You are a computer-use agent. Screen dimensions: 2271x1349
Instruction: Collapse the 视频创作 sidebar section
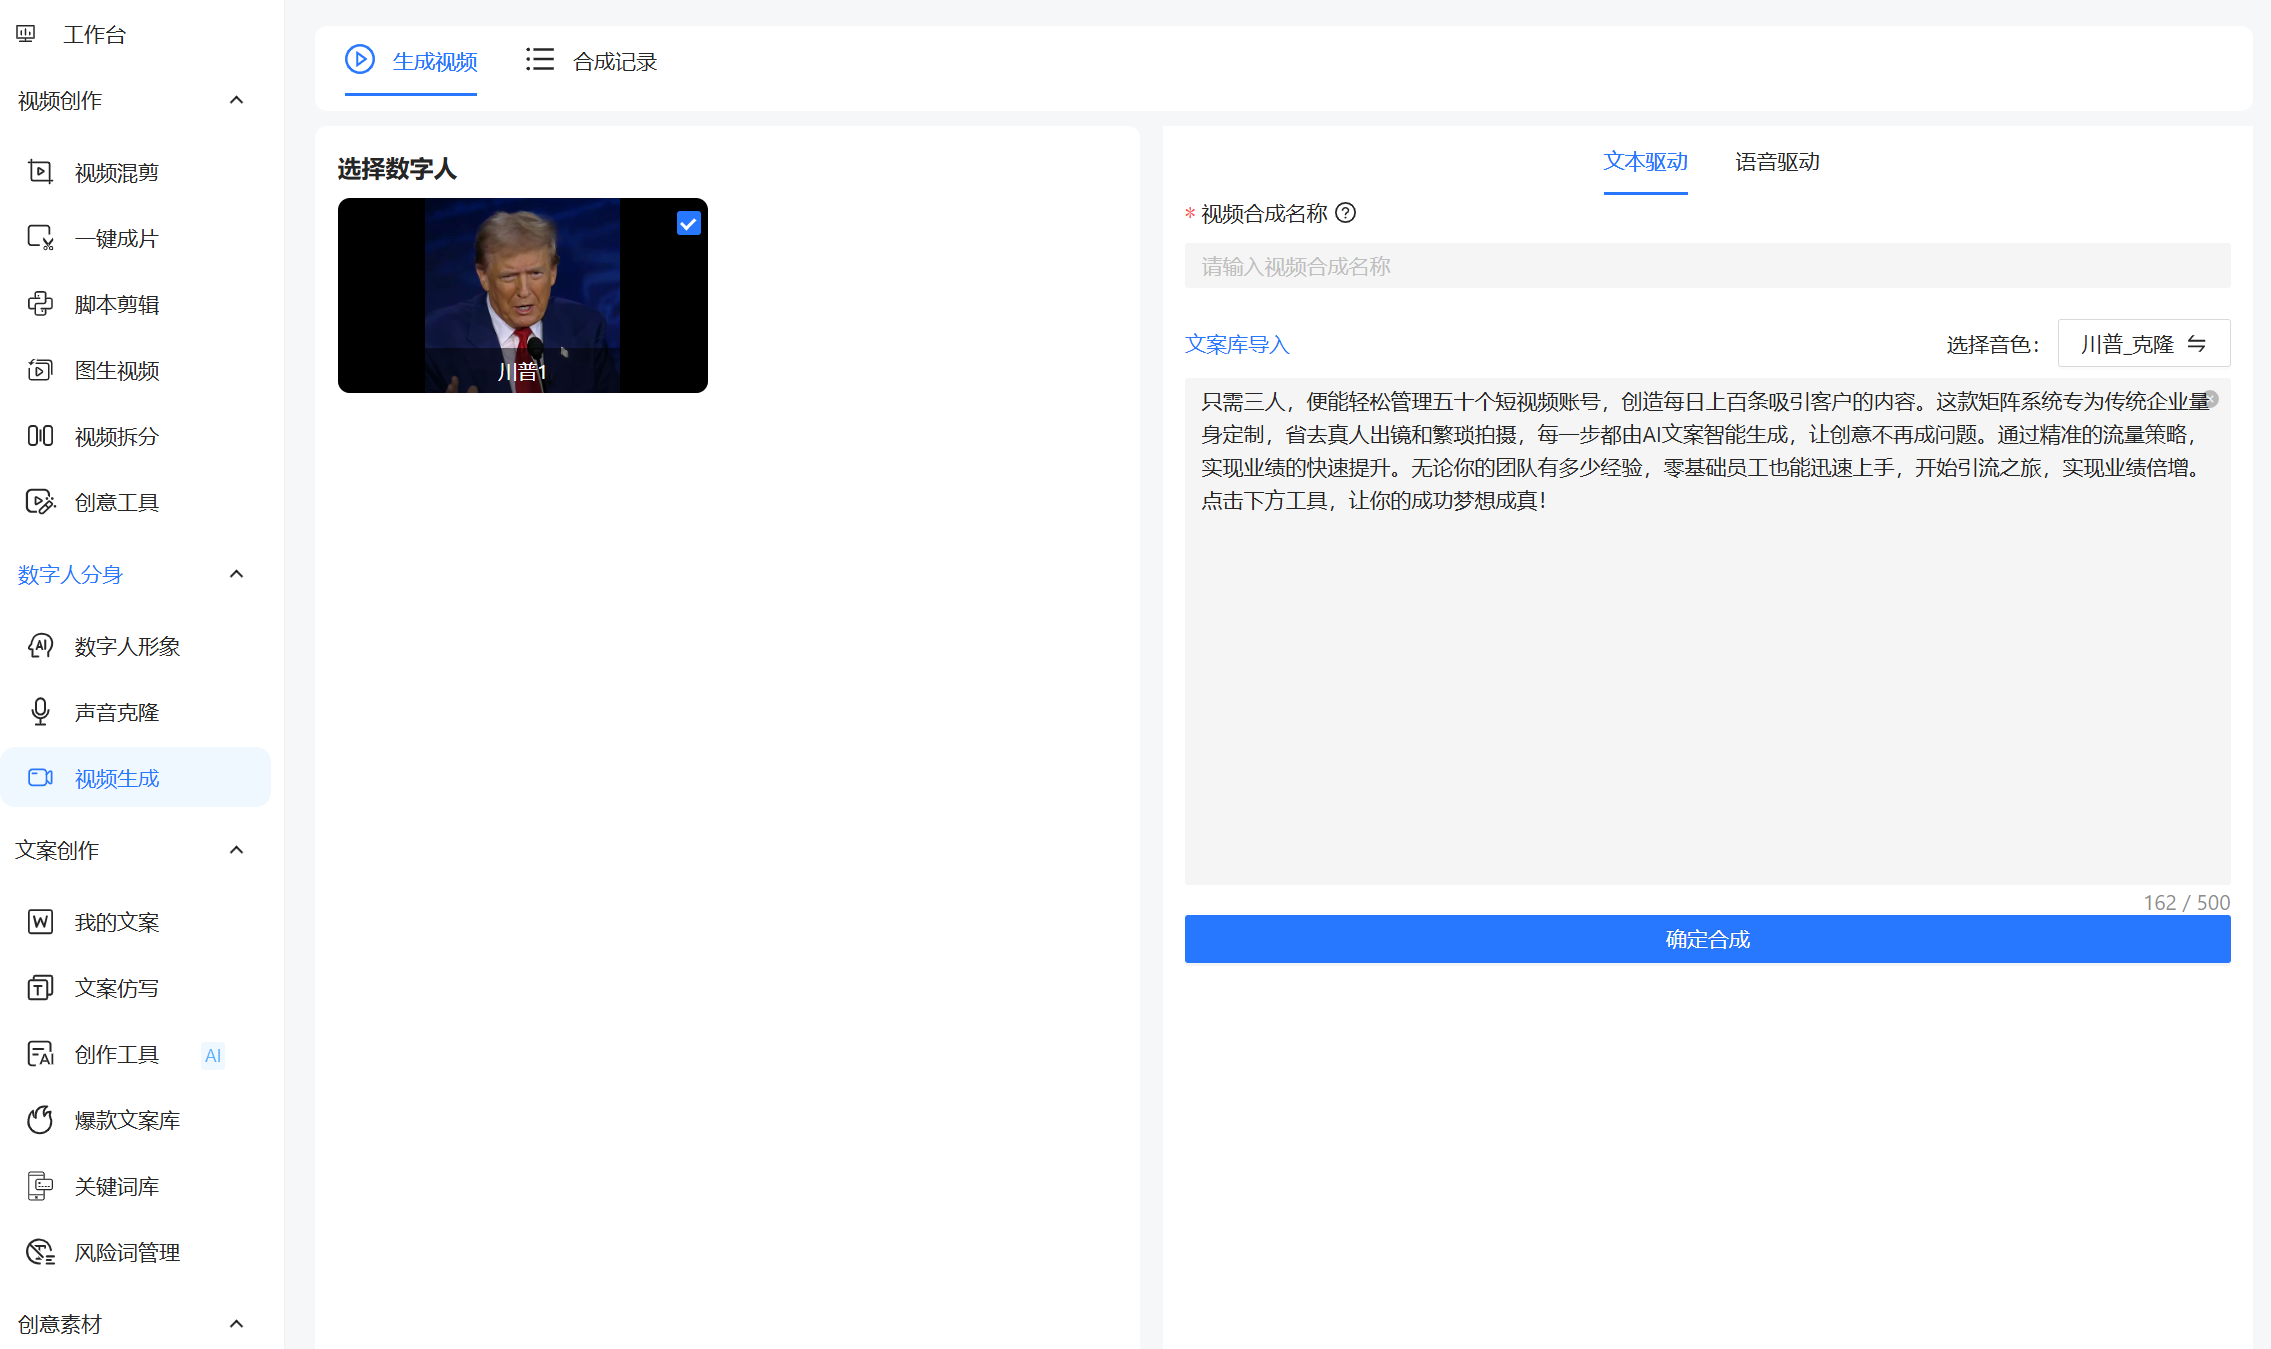tap(236, 100)
